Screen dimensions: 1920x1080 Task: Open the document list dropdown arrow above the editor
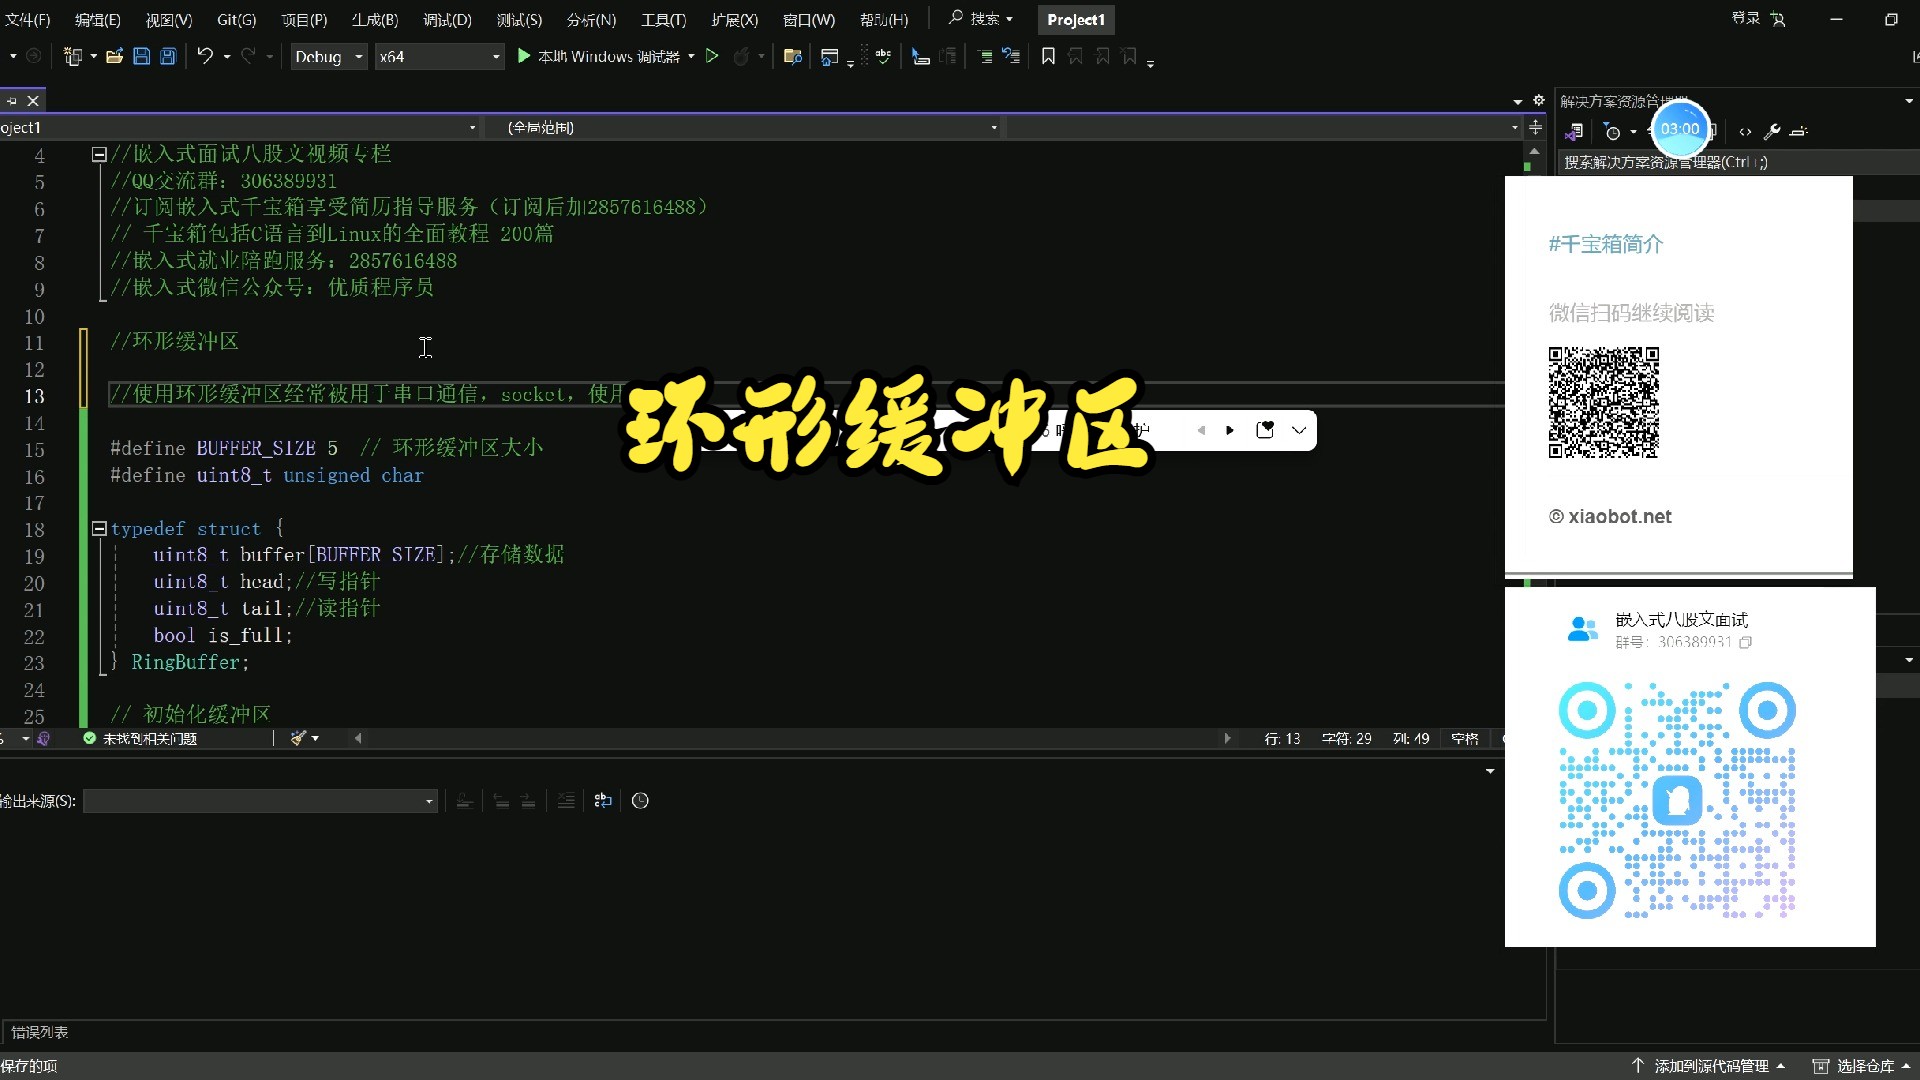click(1518, 101)
